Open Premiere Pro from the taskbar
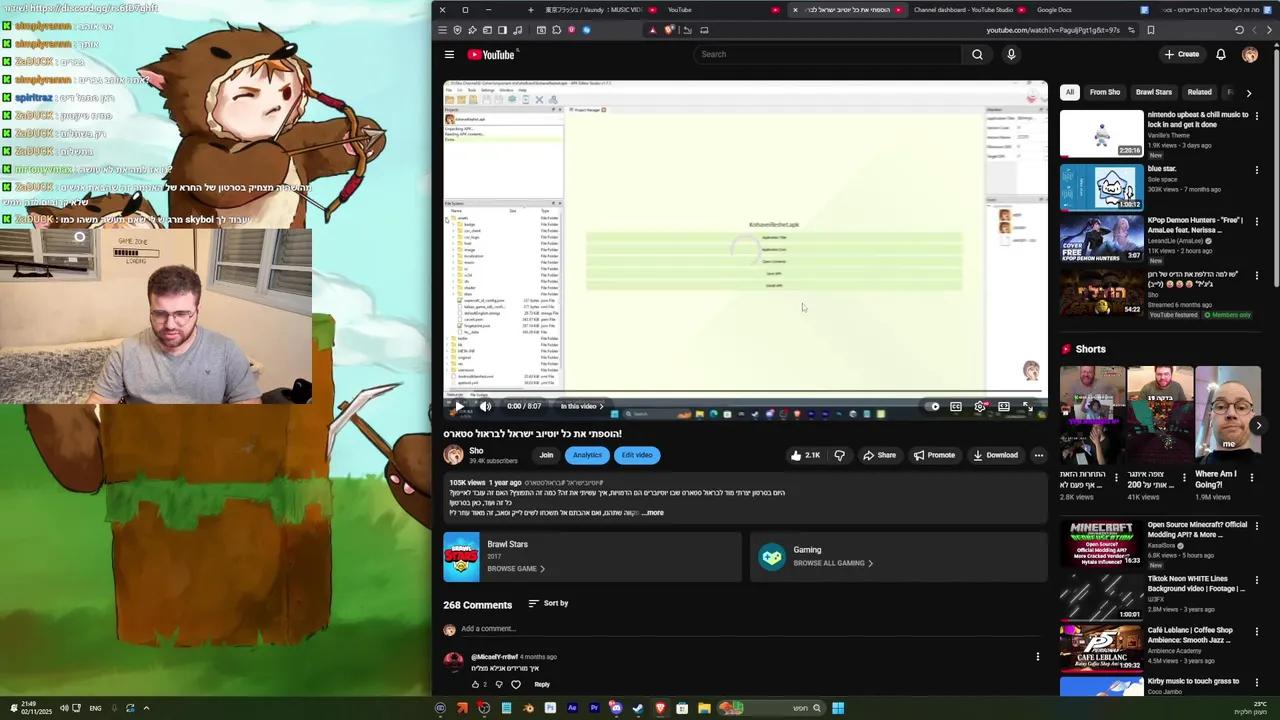 coord(594,708)
